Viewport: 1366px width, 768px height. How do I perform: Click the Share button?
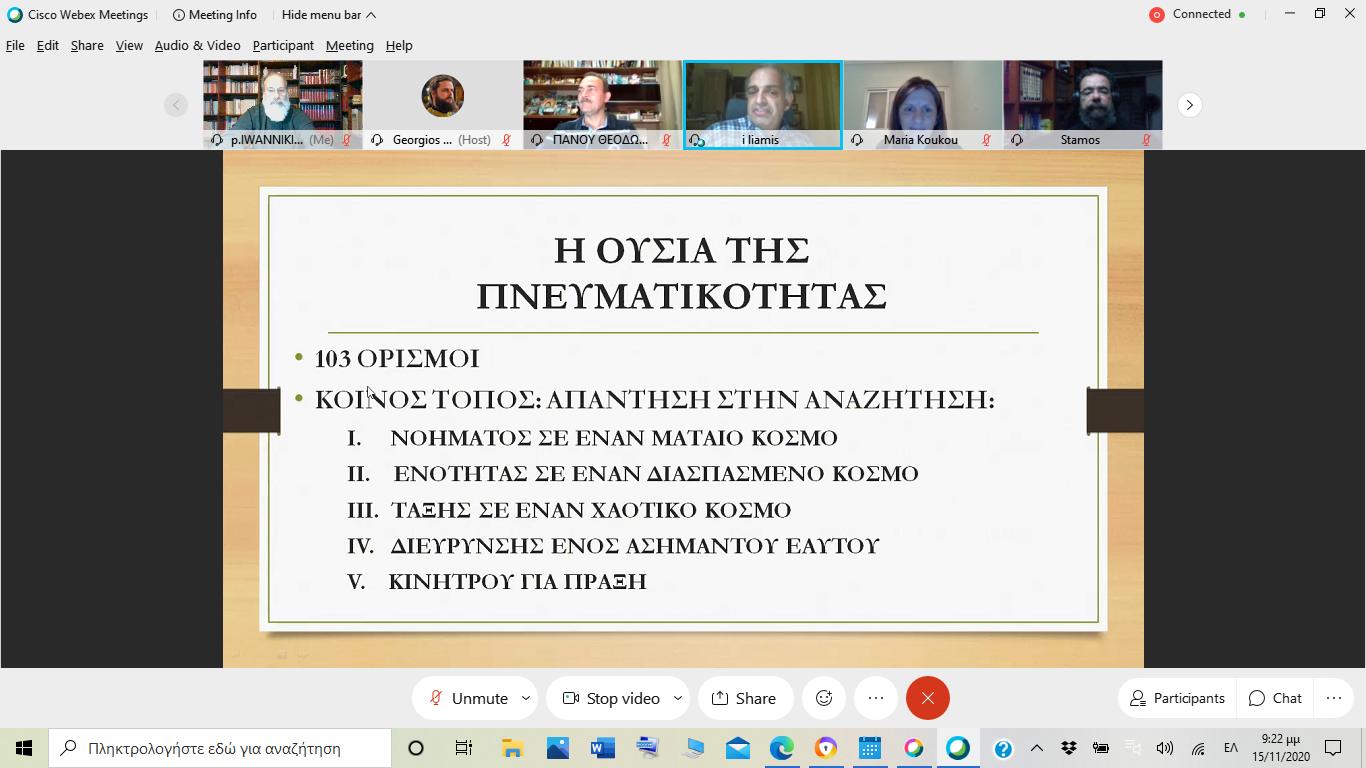tap(744, 698)
